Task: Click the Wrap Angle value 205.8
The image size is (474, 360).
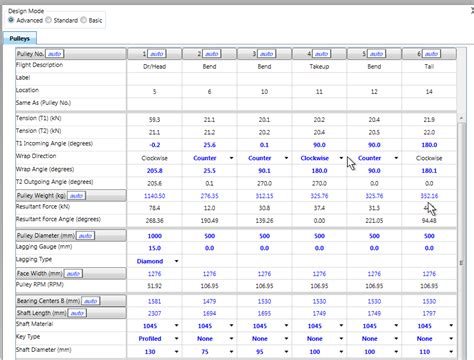Action: pos(155,171)
